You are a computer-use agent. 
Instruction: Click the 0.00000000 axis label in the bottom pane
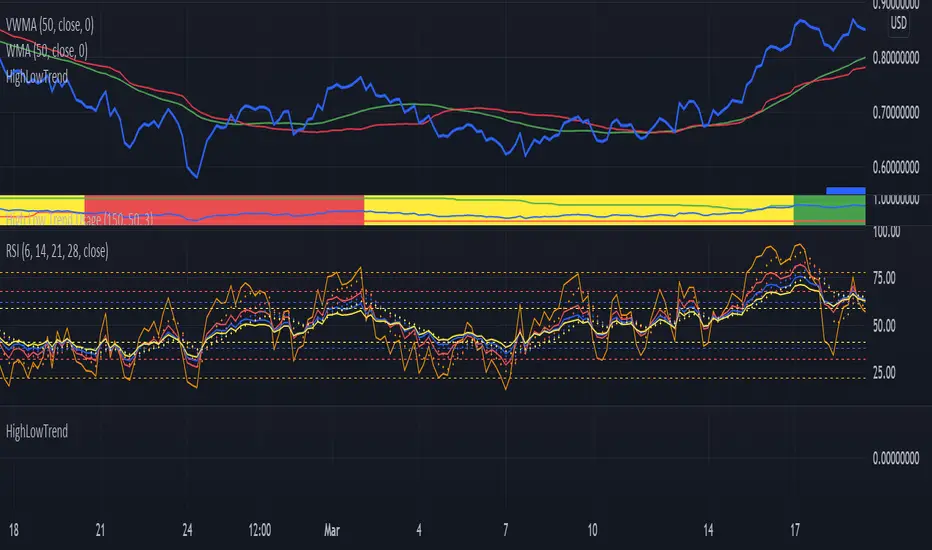896,458
